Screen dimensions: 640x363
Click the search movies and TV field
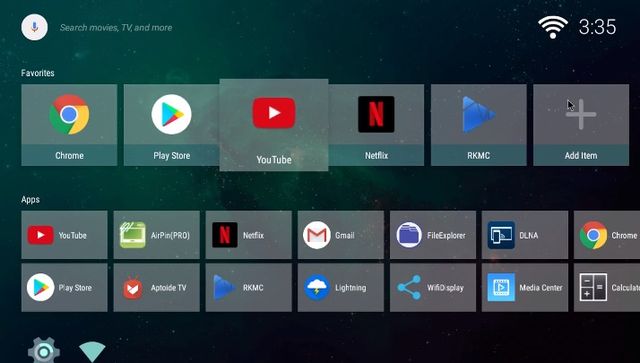coord(116,28)
